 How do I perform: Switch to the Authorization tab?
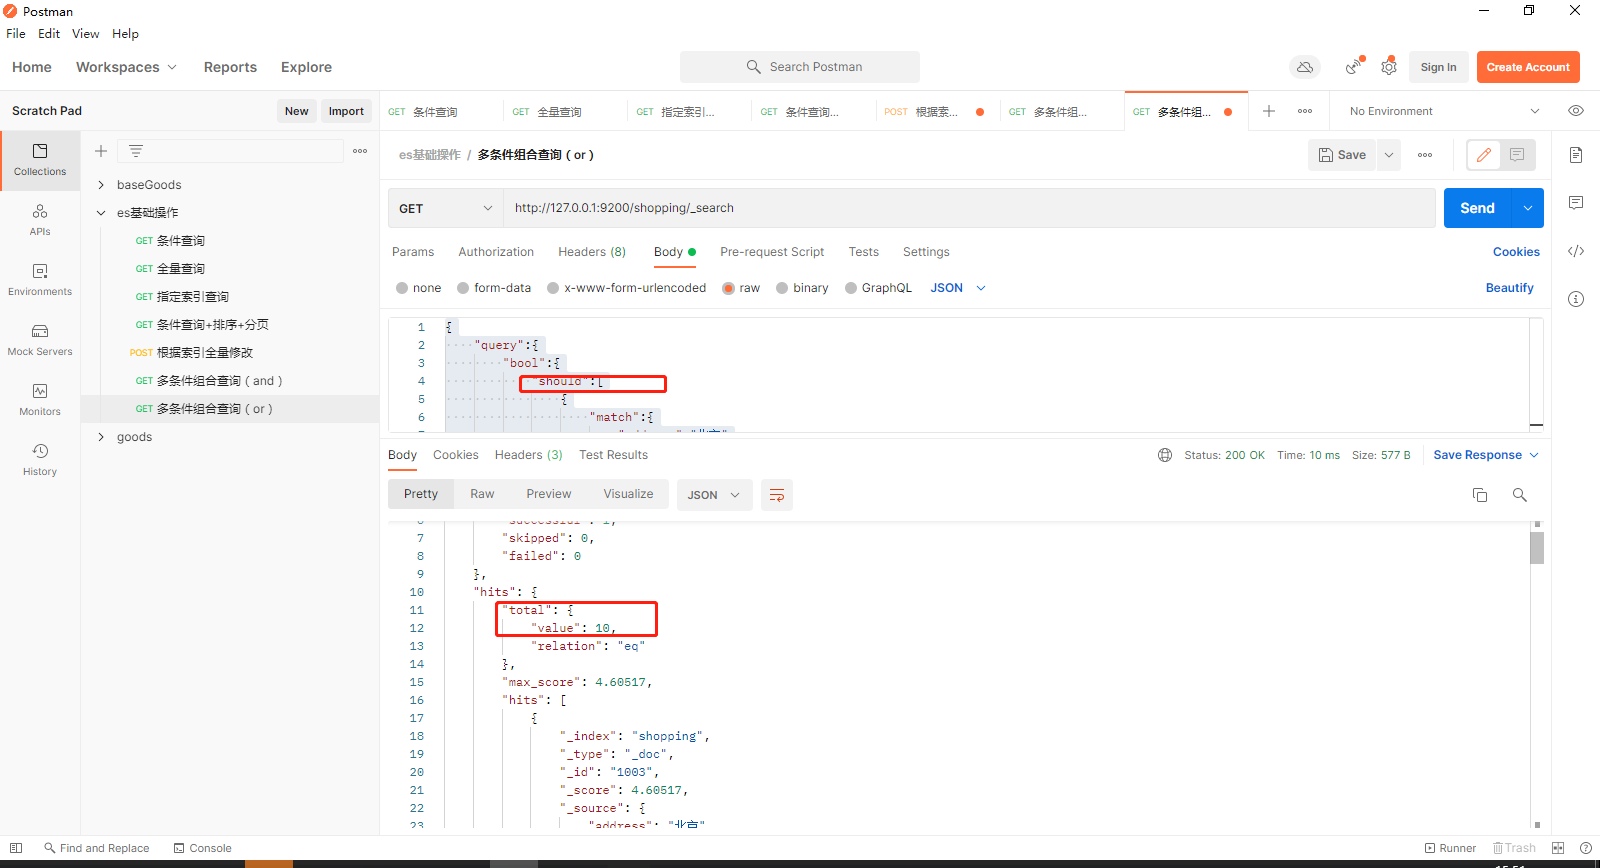tap(496, 252)
